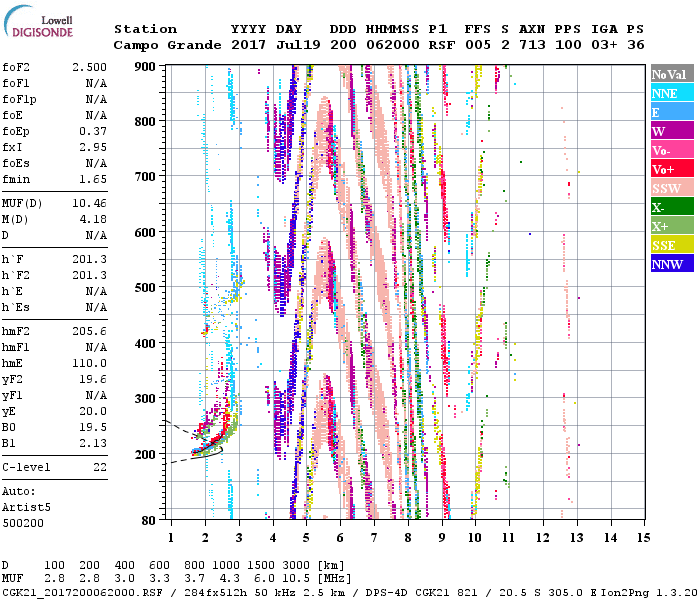Click the foF2 value 2.500
Viewport: 700px width, 600px height.
[x=88, y=65]
